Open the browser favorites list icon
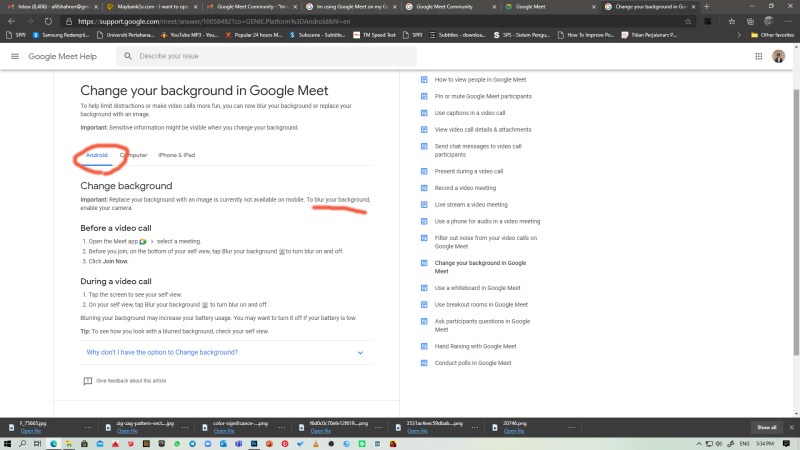 point(732,21)
